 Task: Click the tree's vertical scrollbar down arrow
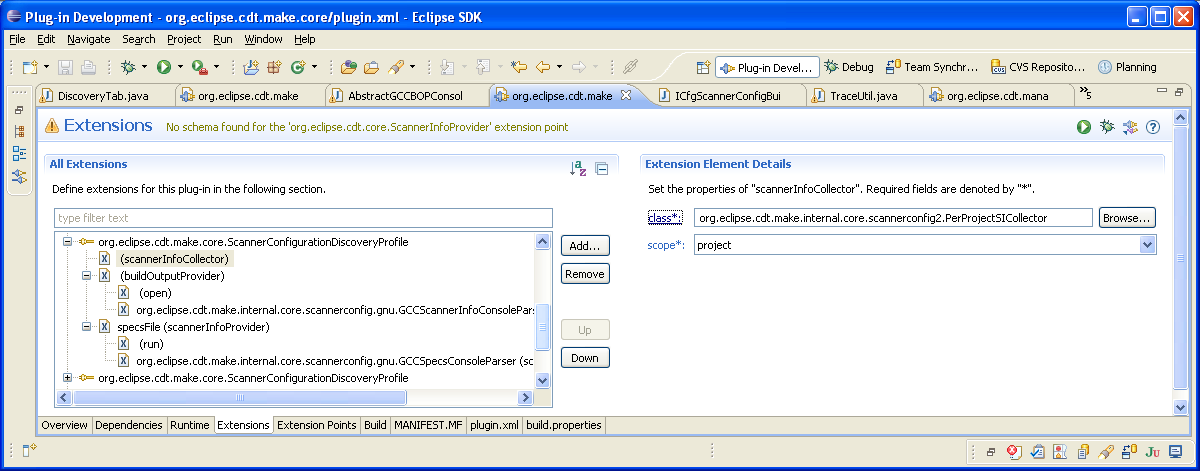(x=543, y=381)
